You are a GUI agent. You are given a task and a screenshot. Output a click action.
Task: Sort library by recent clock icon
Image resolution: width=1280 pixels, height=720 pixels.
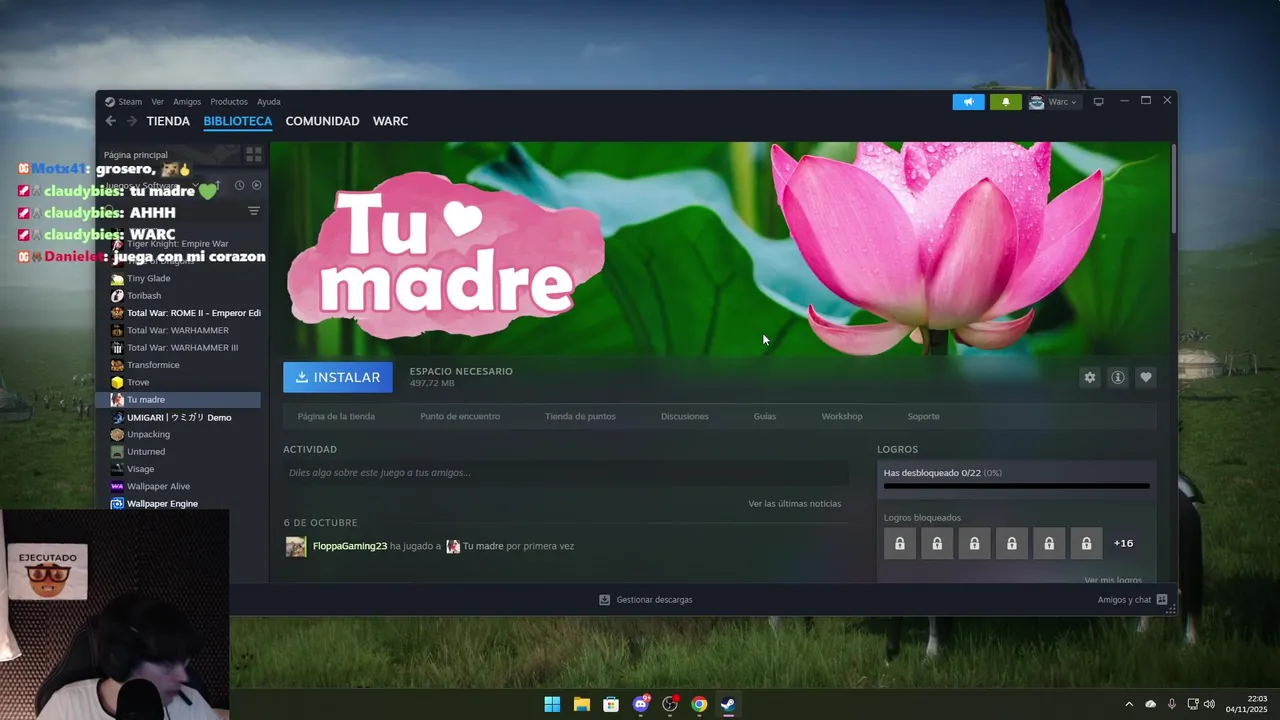239,185
